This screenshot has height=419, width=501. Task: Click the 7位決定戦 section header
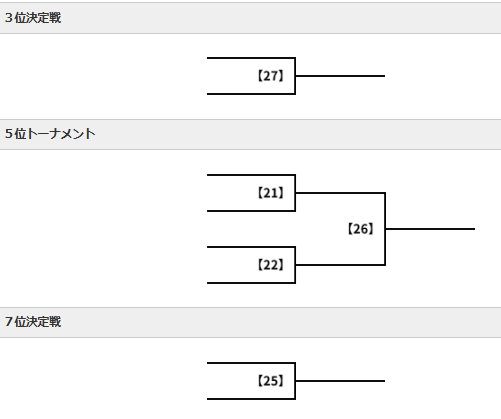(250, 322)
